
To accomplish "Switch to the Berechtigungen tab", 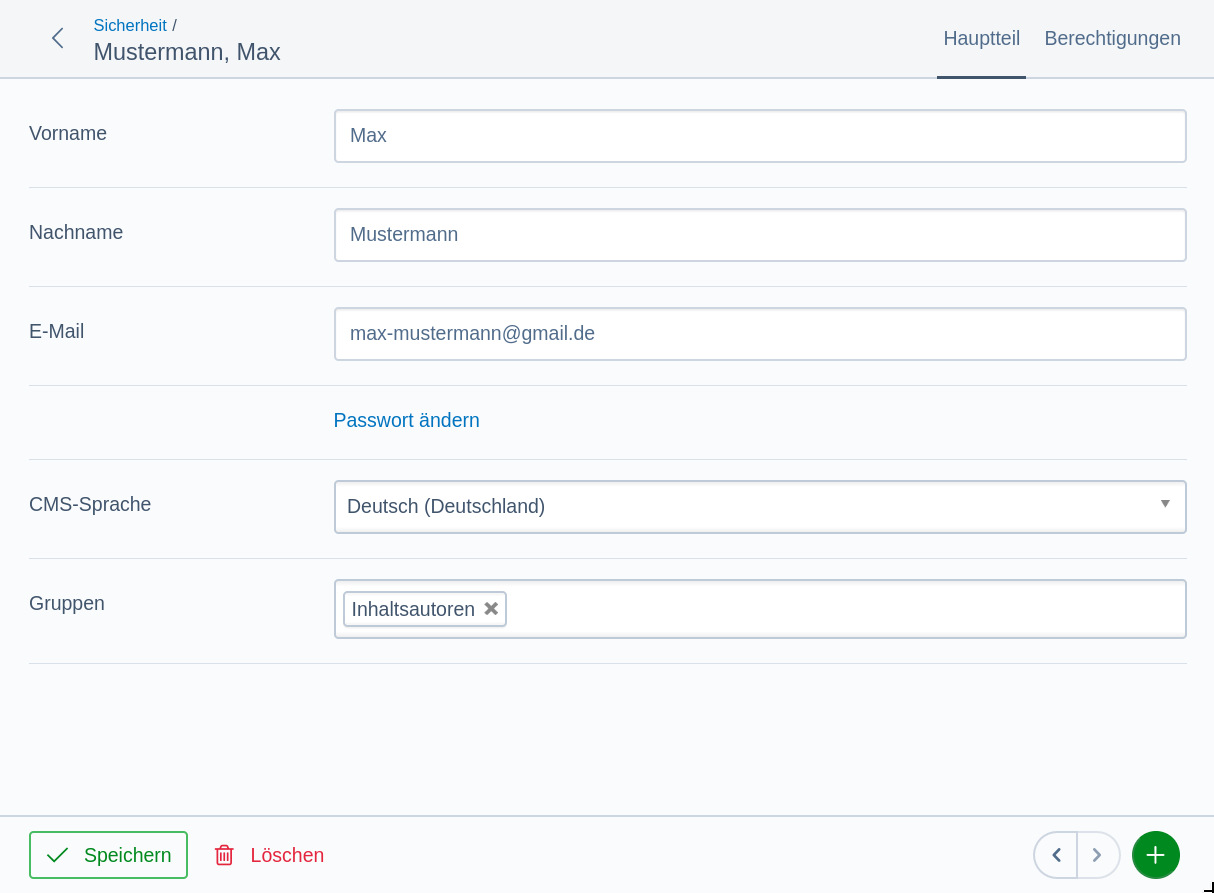I will [x=1112, y=38].
